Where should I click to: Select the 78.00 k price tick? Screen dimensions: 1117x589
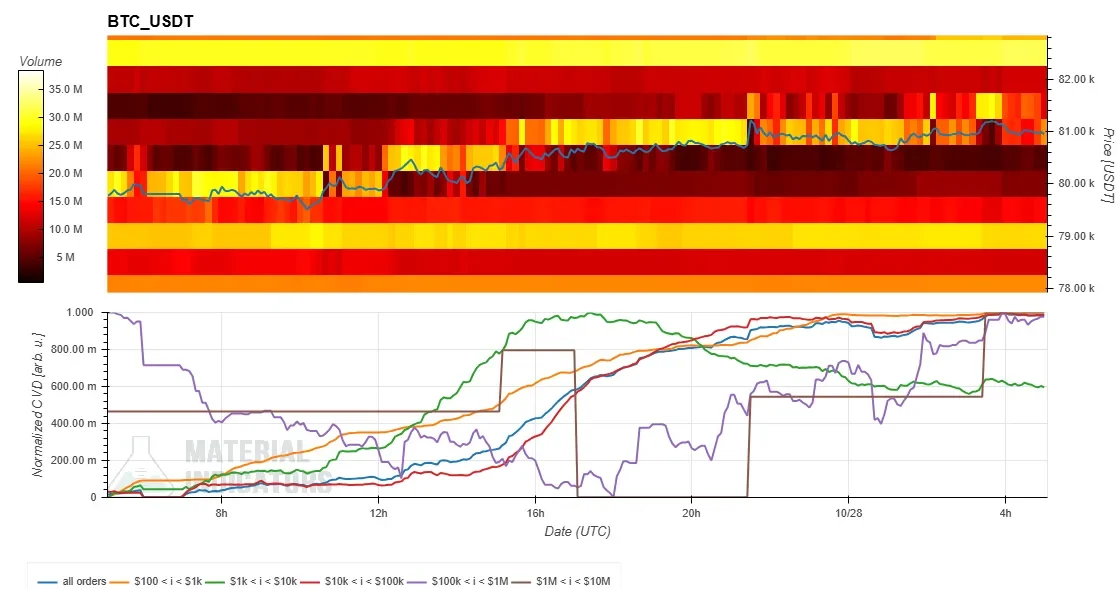[1075, 288]
